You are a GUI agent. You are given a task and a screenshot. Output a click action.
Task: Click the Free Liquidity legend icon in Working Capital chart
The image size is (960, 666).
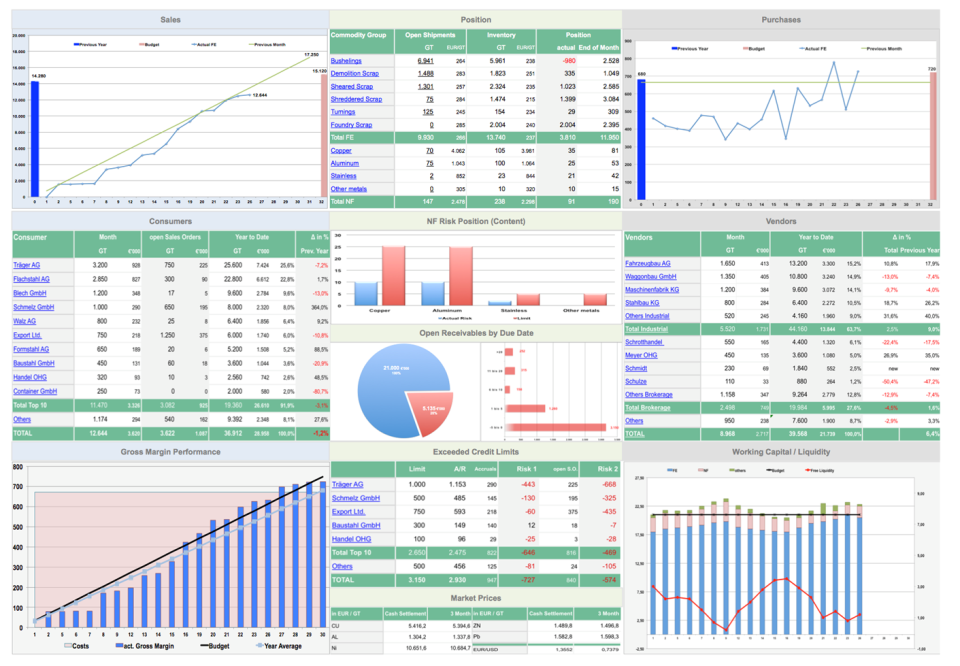pos(807,469)
